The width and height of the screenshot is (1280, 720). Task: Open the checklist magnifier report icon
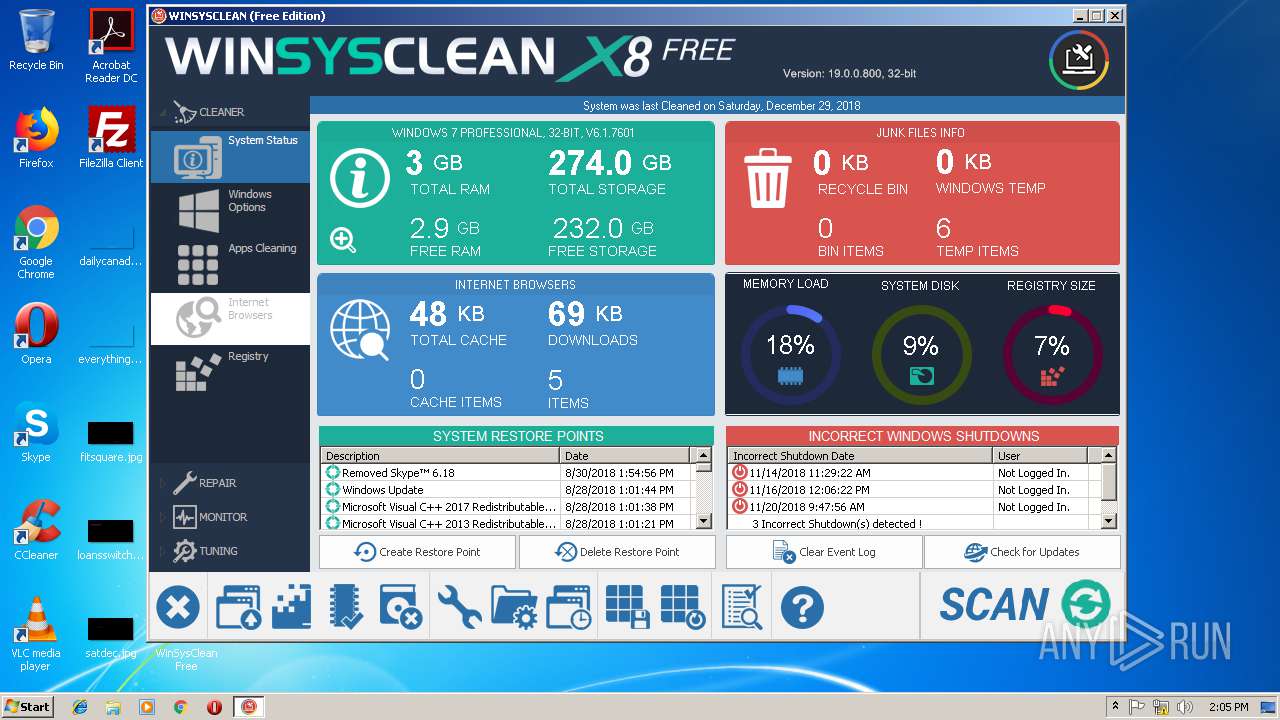(742, 607)
